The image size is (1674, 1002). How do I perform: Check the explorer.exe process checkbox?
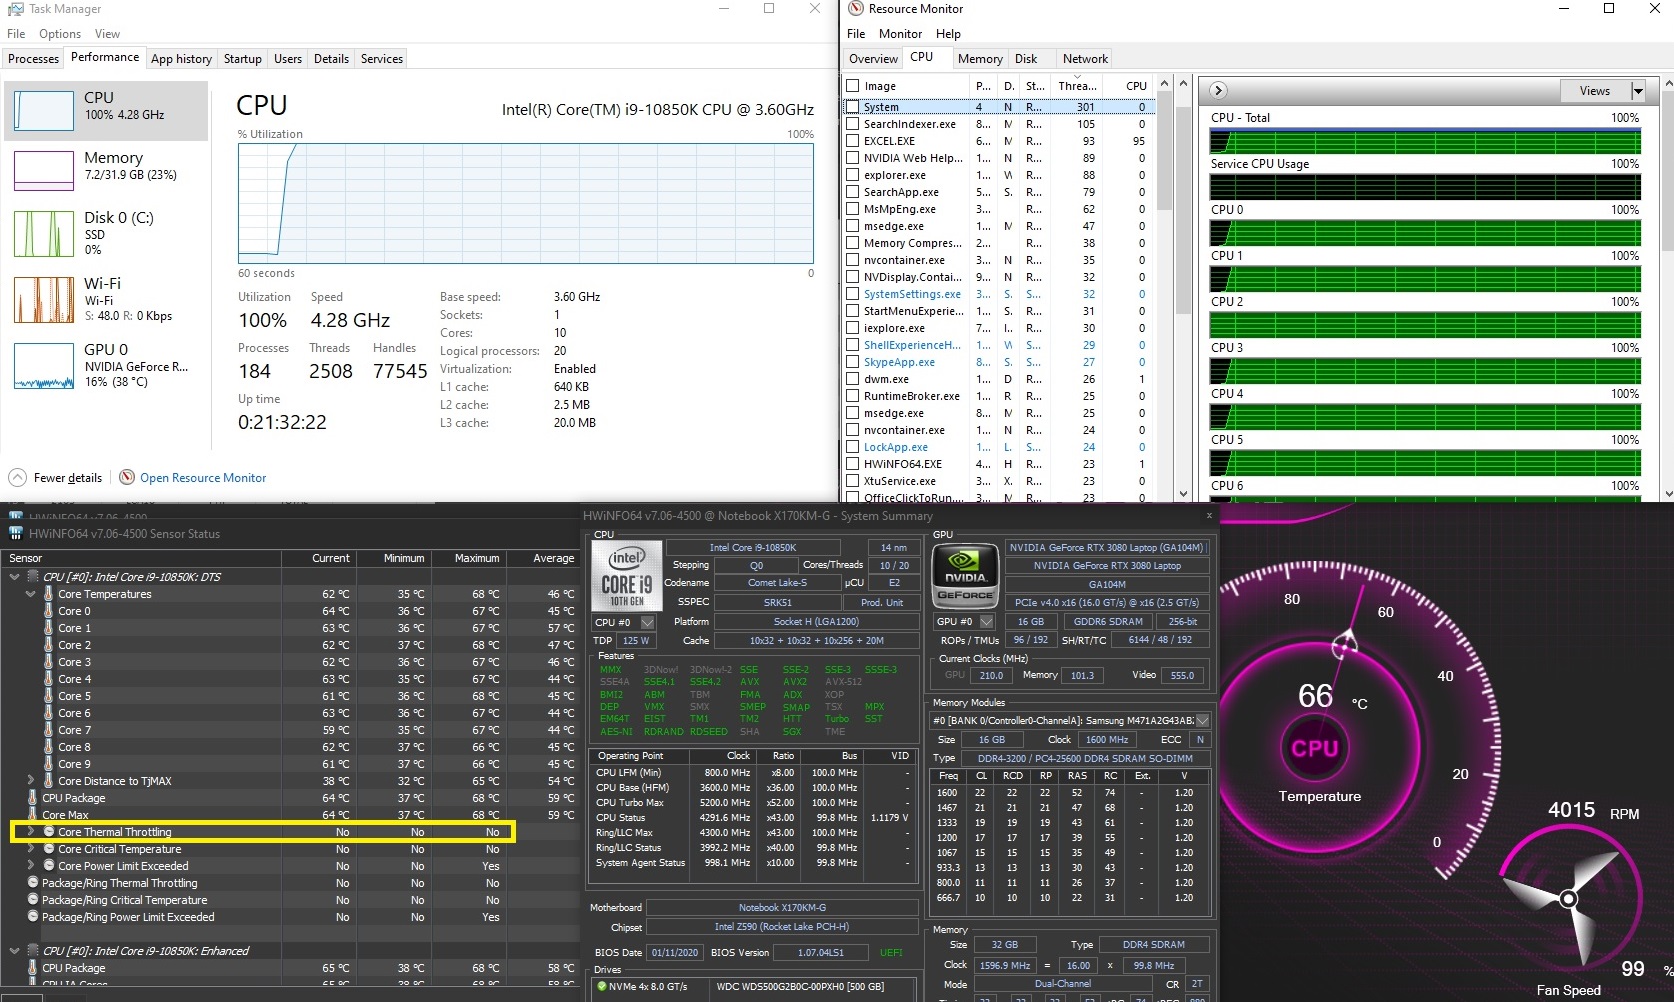(853, 175)
